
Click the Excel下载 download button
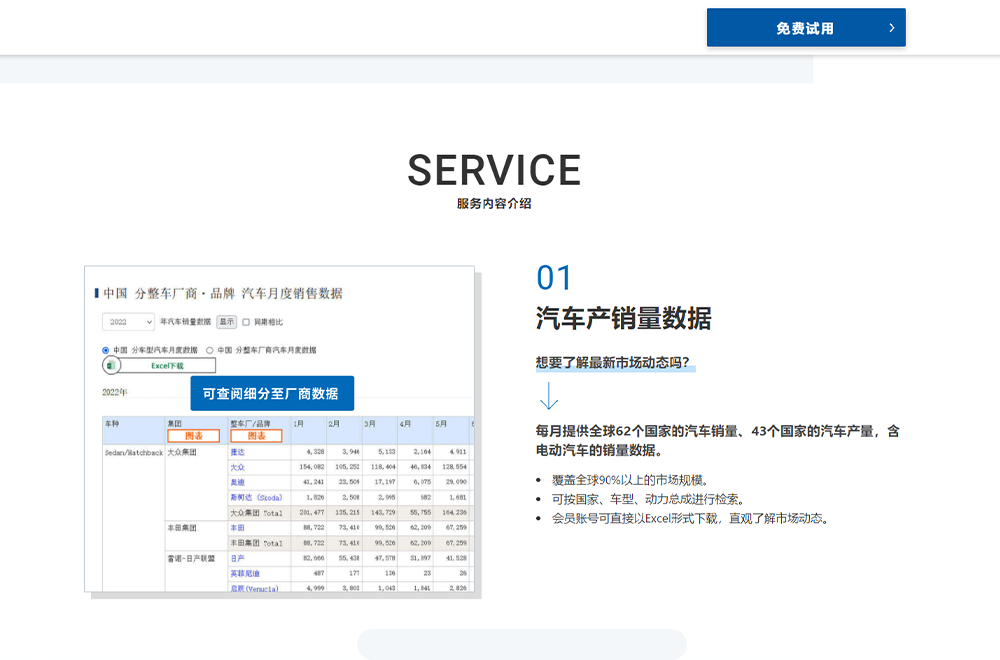tap(167, 365)
